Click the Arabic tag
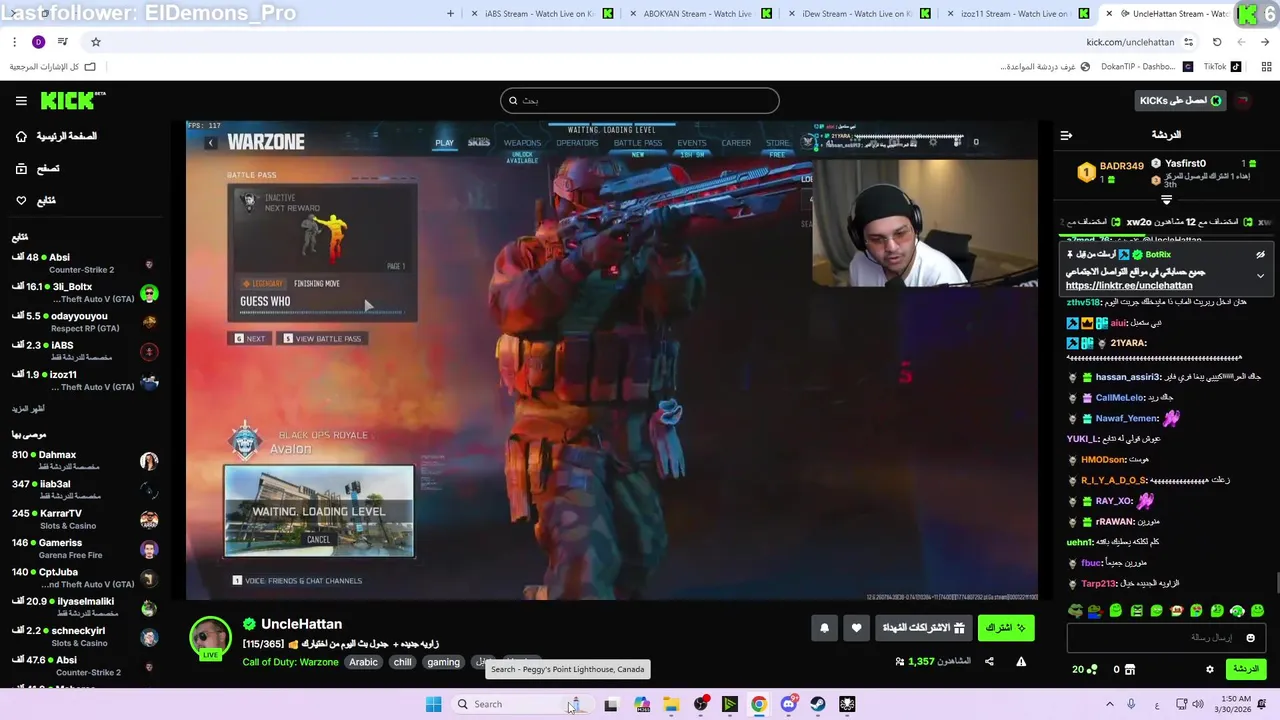 click(363, 662)
